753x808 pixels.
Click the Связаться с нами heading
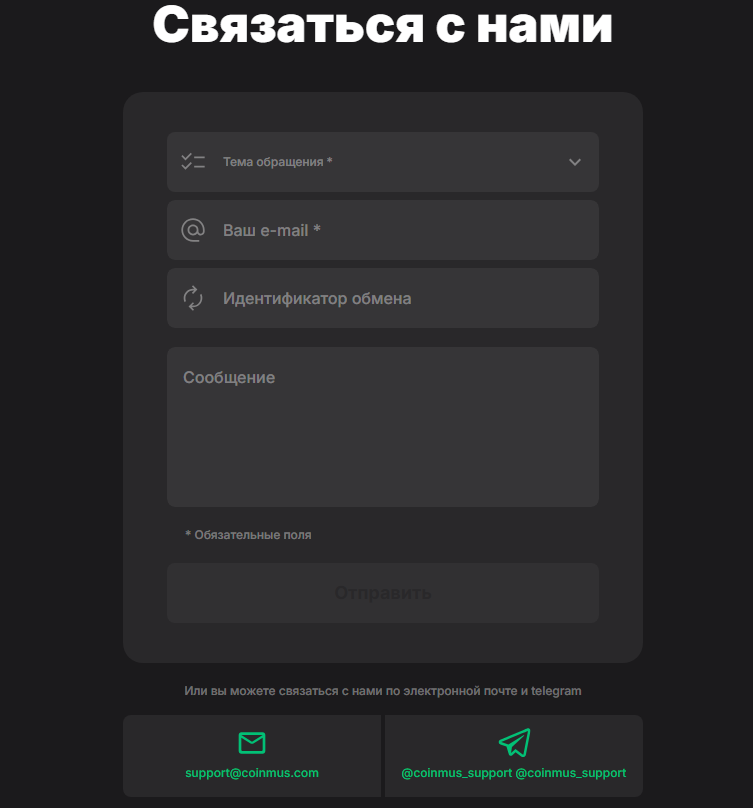[x=382, y=24]
